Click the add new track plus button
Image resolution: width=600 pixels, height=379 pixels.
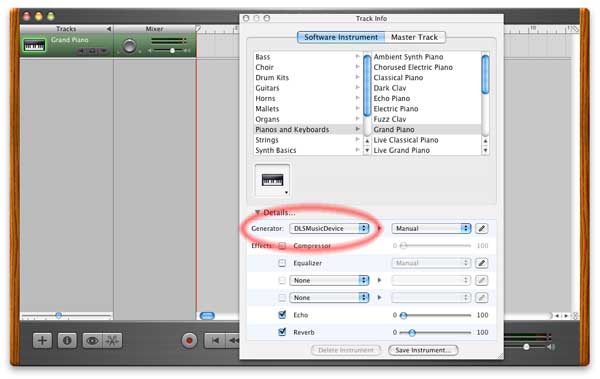[42, 340]
